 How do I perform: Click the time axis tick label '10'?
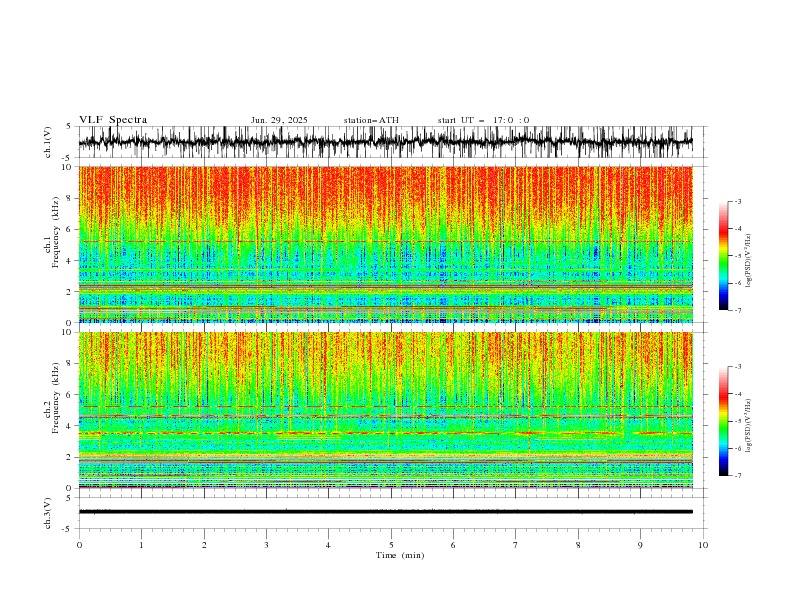click(x=703, y=545)
